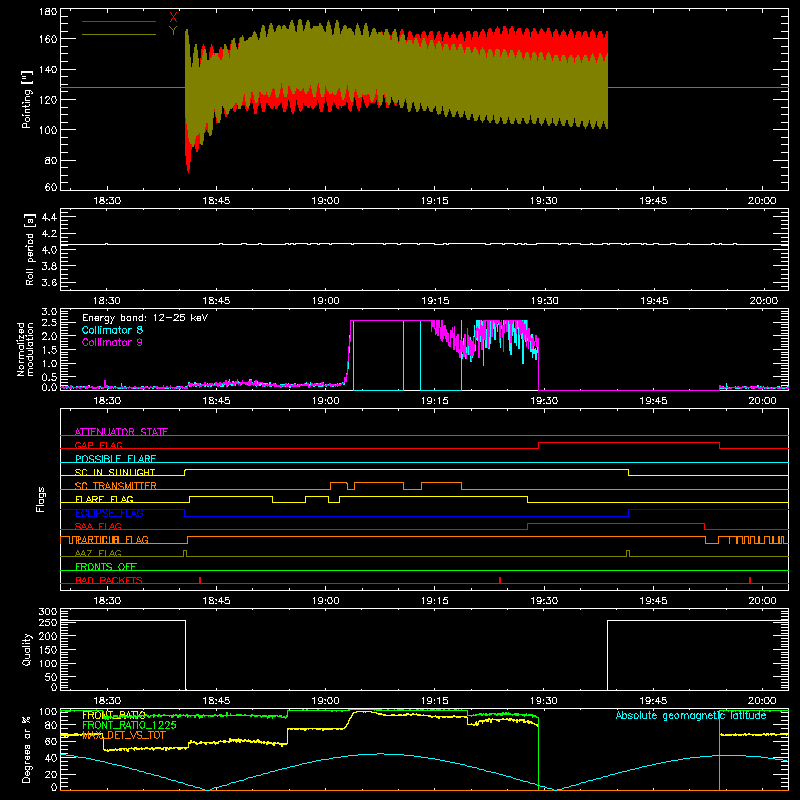Click the 150 tick on Quality axis
The image size is (800, 800).
48,650
